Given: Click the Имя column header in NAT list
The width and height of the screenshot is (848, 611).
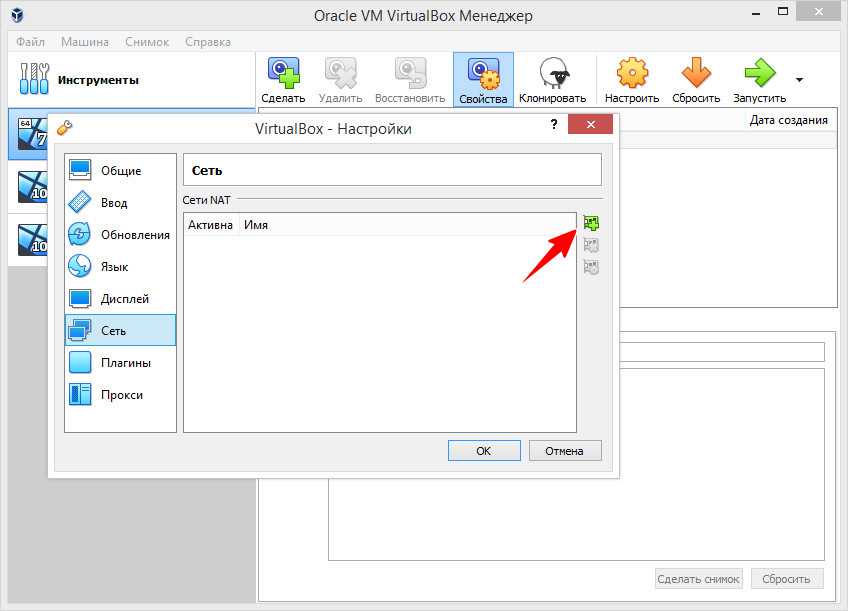Looking at the screenshot, I should [256, 225].
